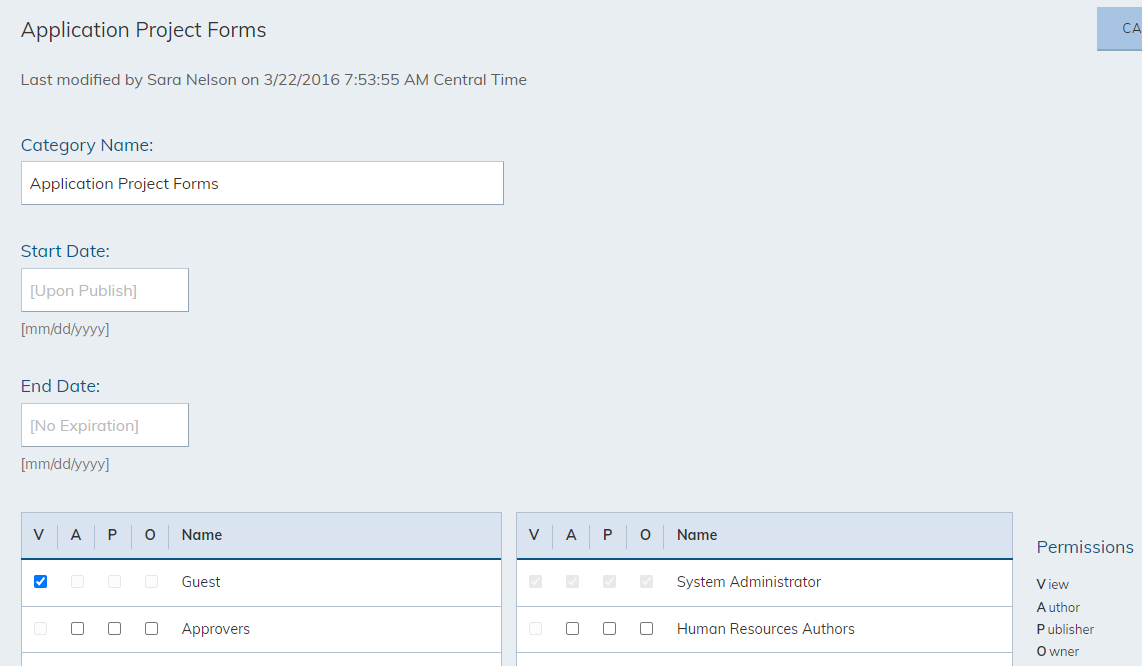Enable the Publisher checkbox for Approvers

(114, 628)
